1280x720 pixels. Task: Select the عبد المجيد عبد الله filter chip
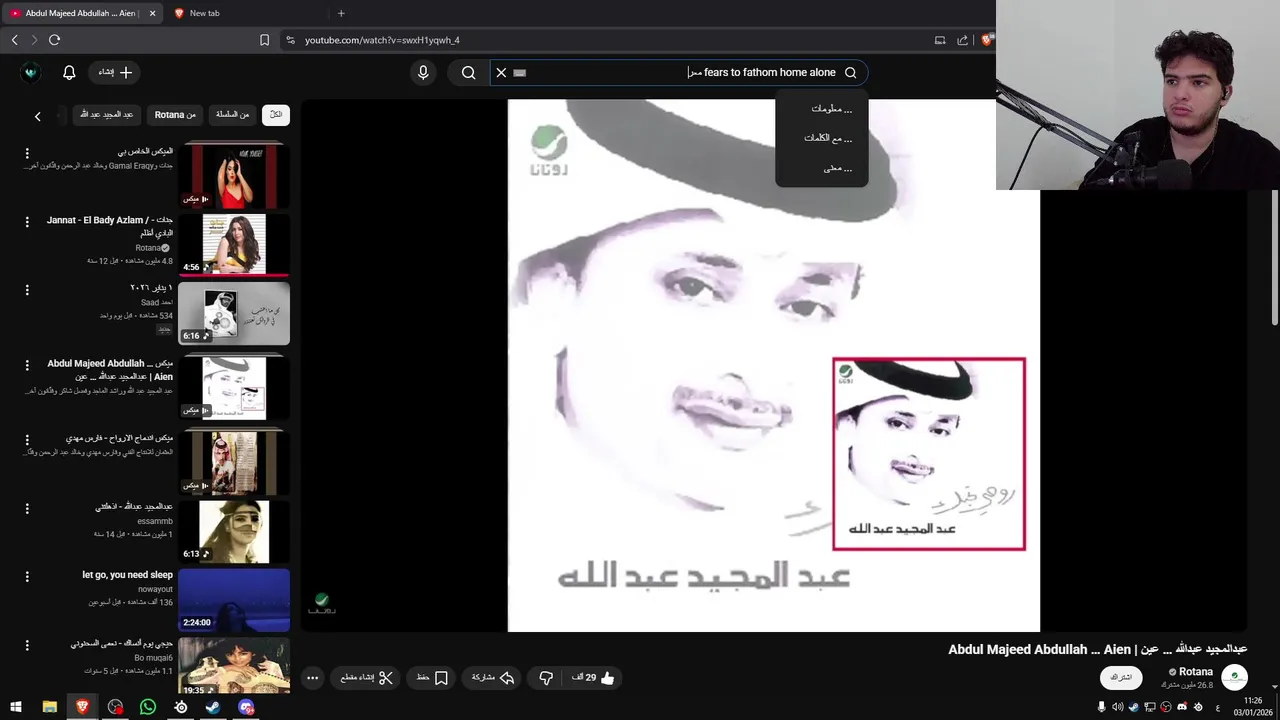click(106, 114)
